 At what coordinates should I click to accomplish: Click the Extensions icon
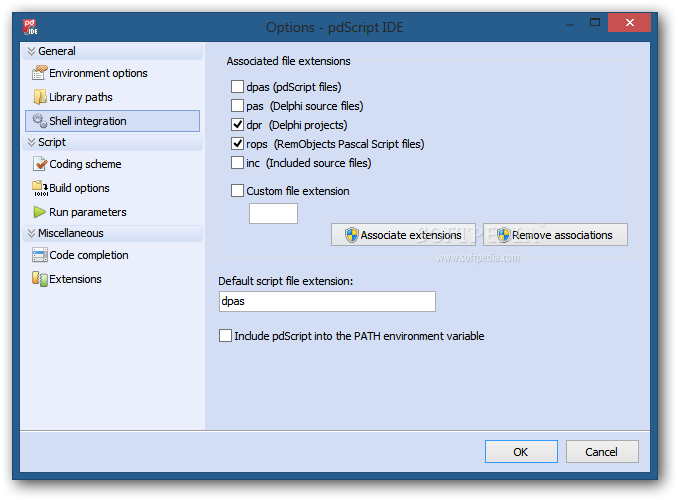click(x=40, y=279)
